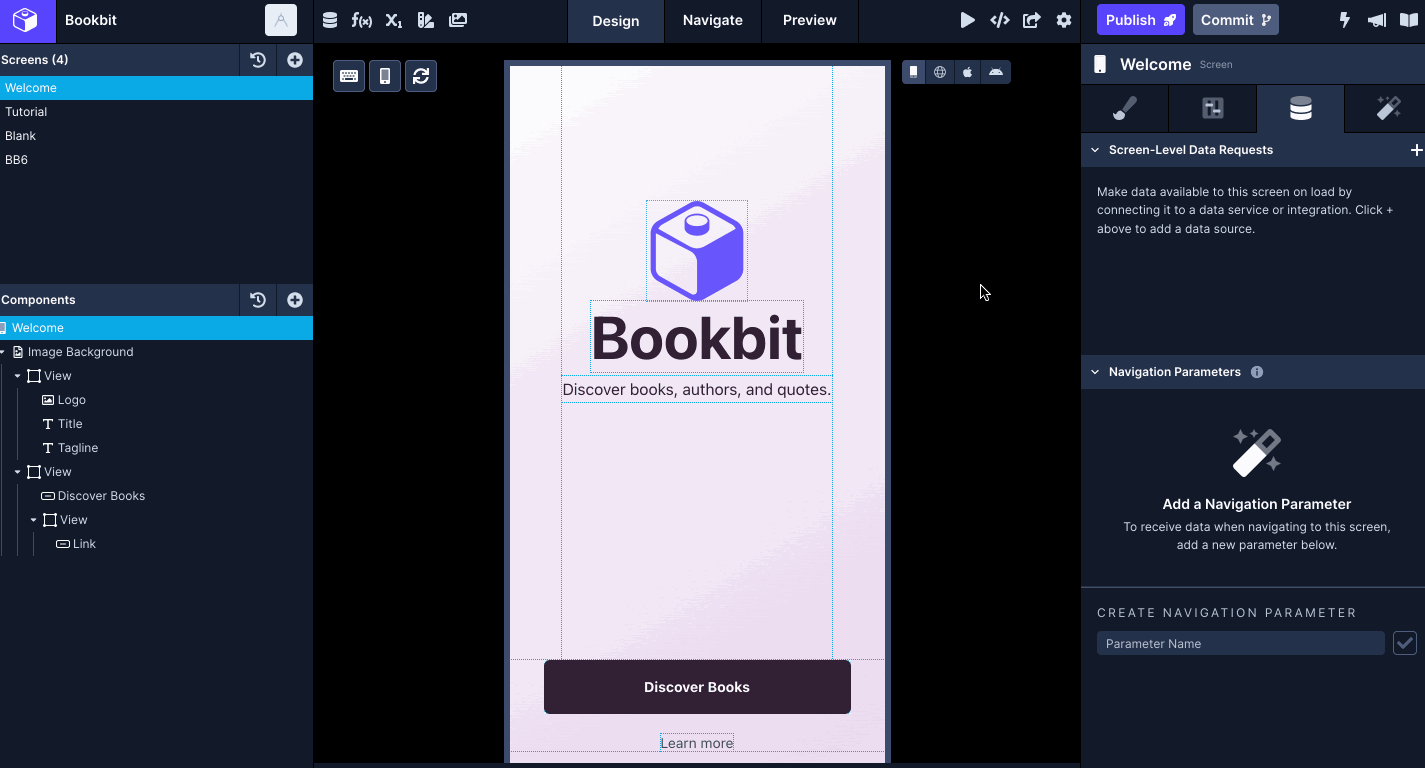Open project settings gear icon
The image size is (1425, 768).
[x=1064, y=20]
